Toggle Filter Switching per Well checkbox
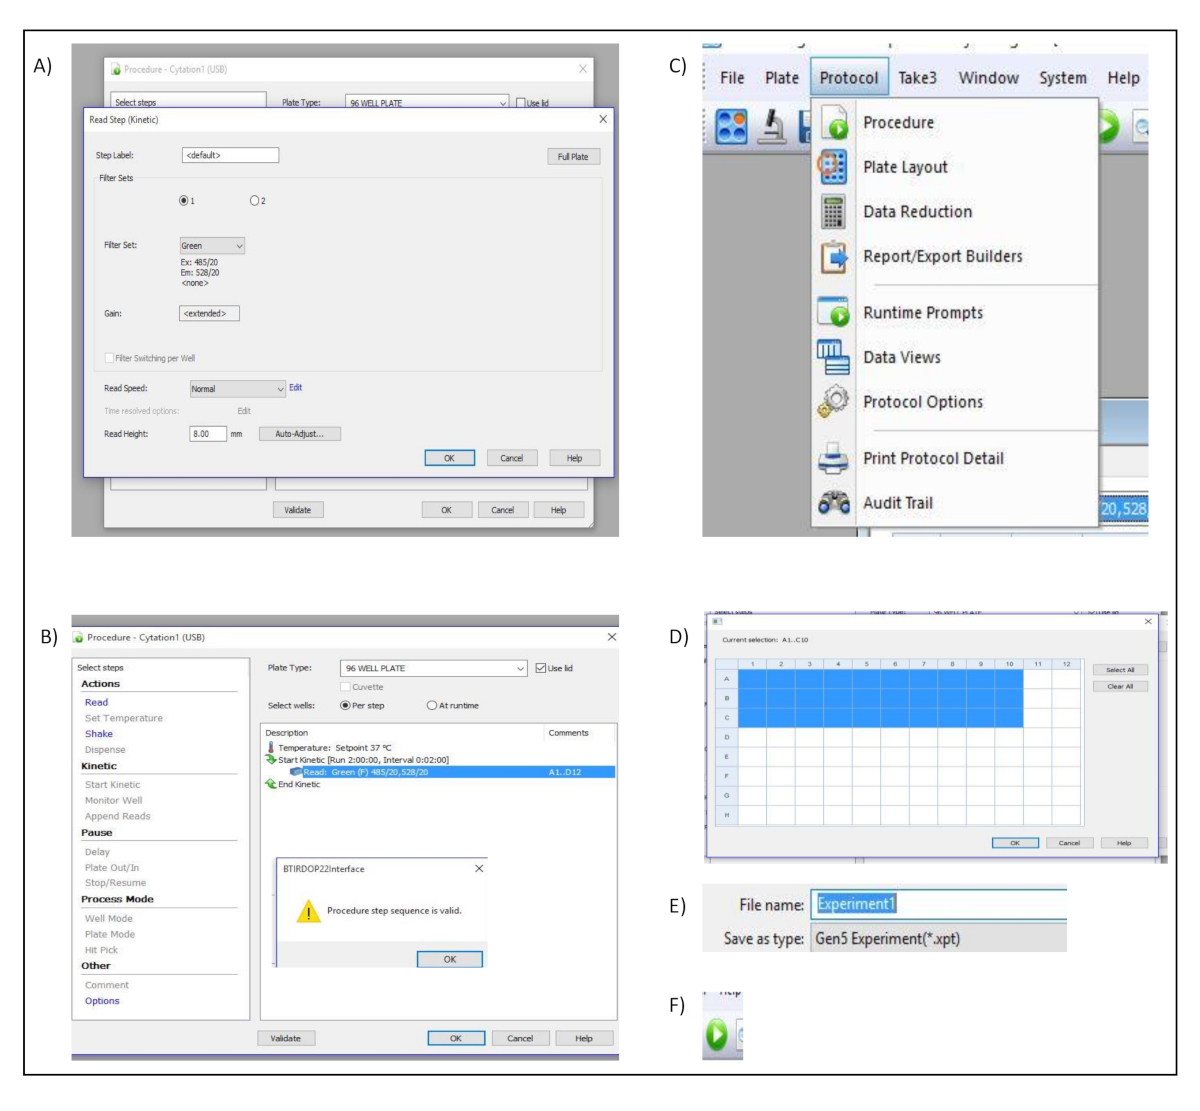Image resolution: width=1200 pixels, height=1111 pixels. point(109,358)
